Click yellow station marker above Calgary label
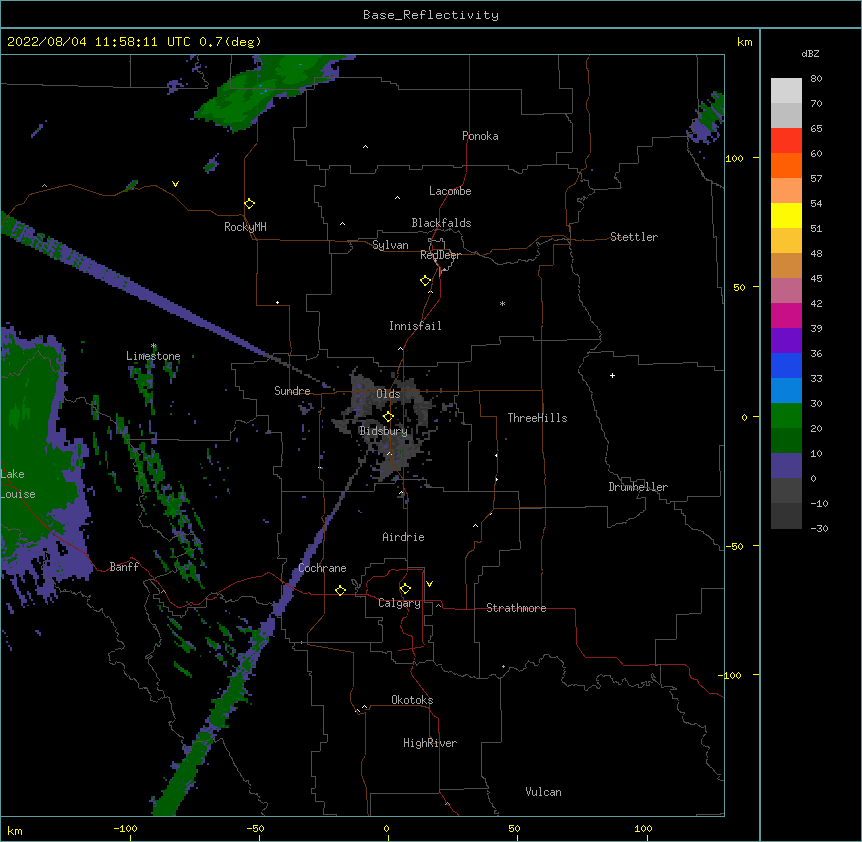This screenshot has height=842, width=862. tap(405, 588)
